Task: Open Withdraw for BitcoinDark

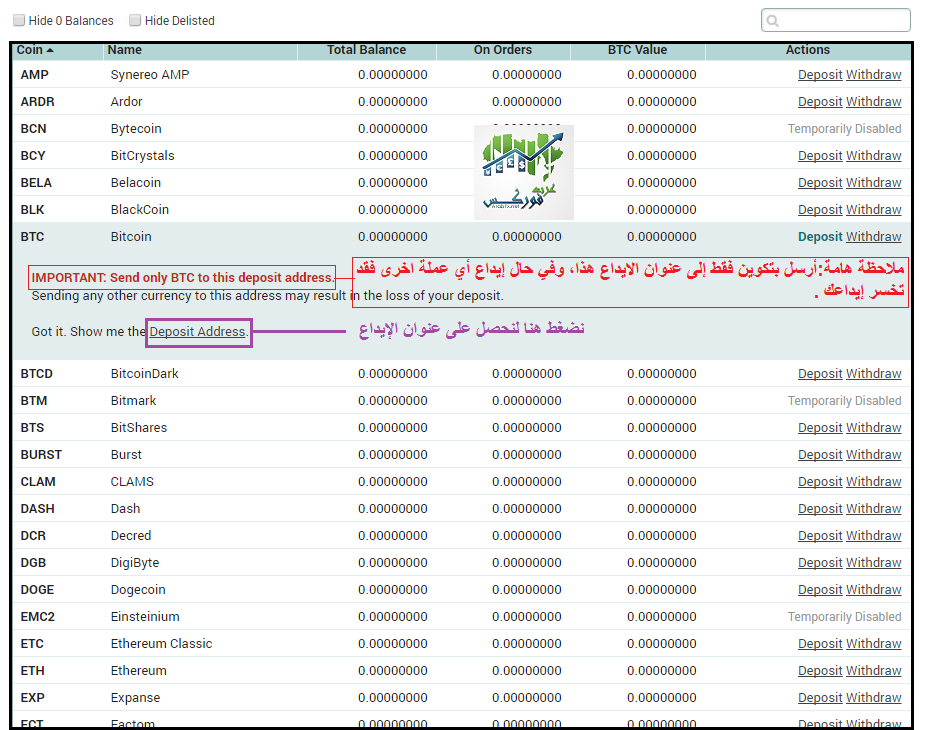Action: click(874, 374)
